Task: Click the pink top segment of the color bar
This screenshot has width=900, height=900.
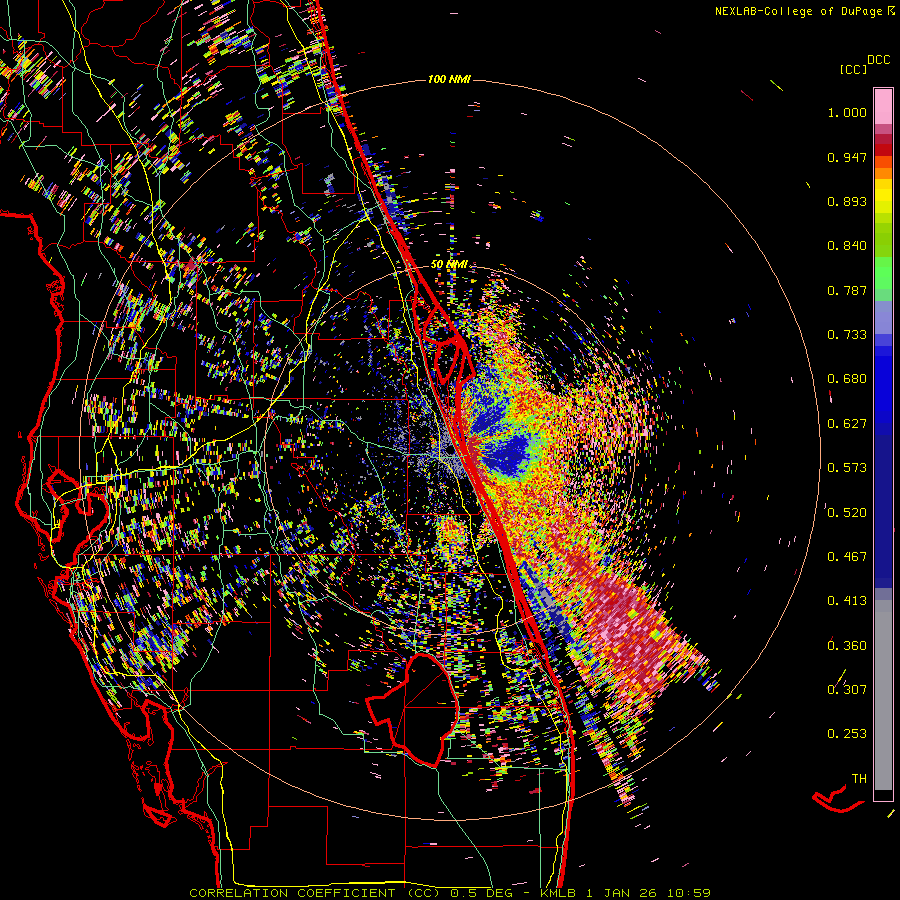Action: tap(883, 106)
